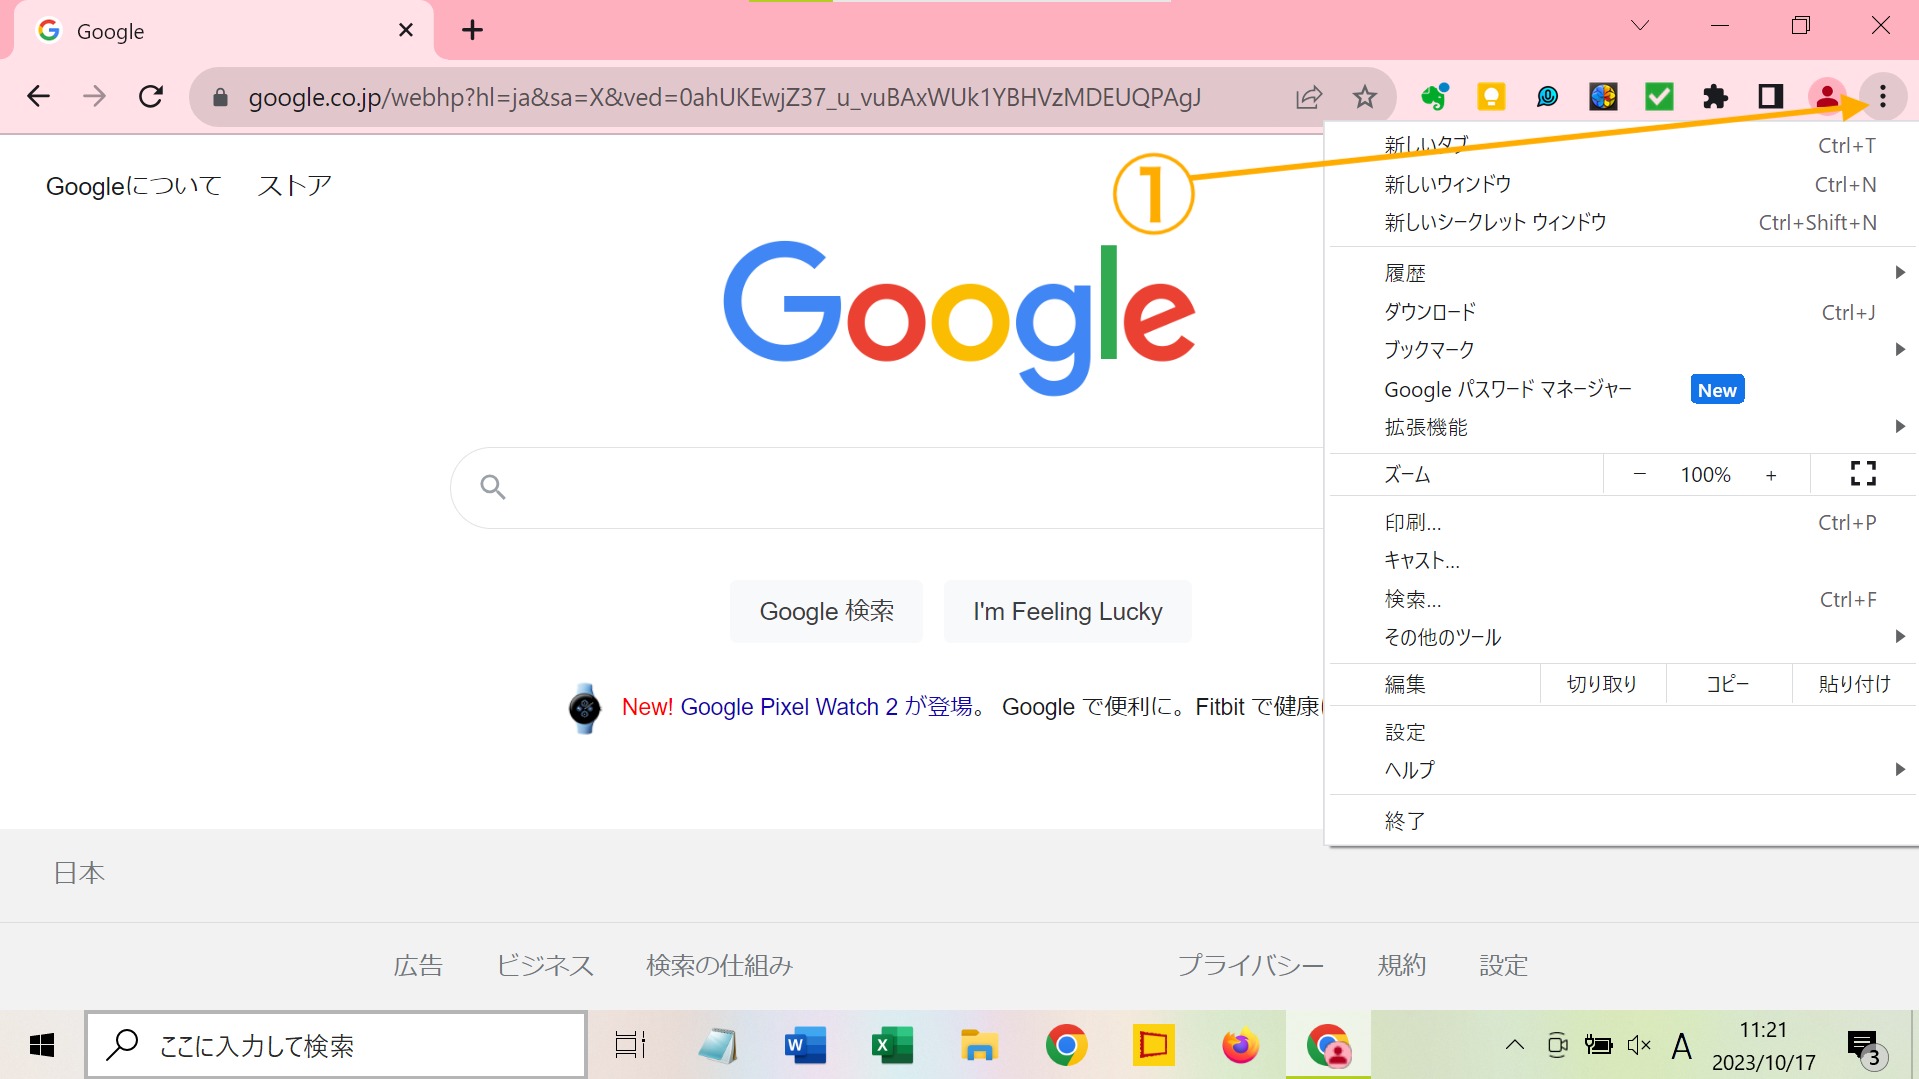Open the notification center icon
Image resolution: width=1919 pixels, height=1079 pixels.
pyautogui.click(x=1864, y=1047)
